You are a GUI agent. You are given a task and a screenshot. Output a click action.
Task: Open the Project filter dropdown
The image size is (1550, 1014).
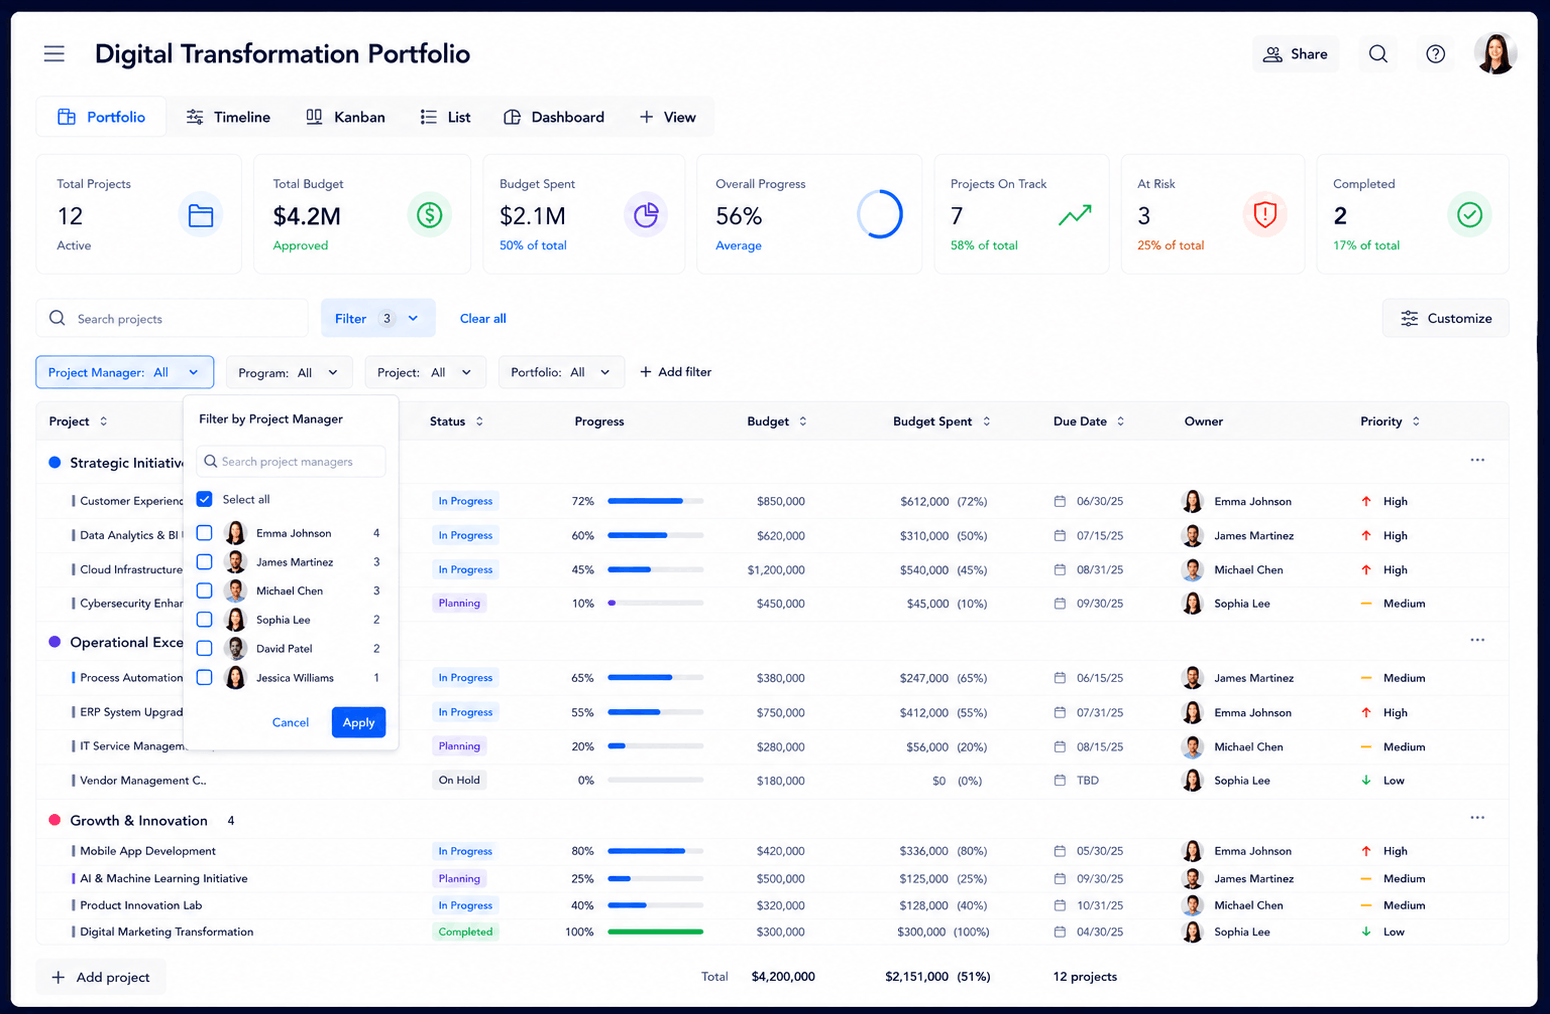pos(425,372)
